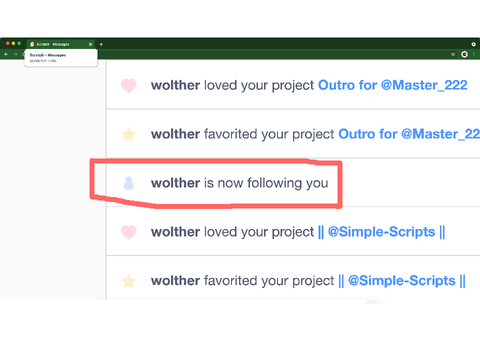The width and height of the screenshot is (480, 360).
Task: Close the Scratch Messages tab
Action: click(90, 44)
